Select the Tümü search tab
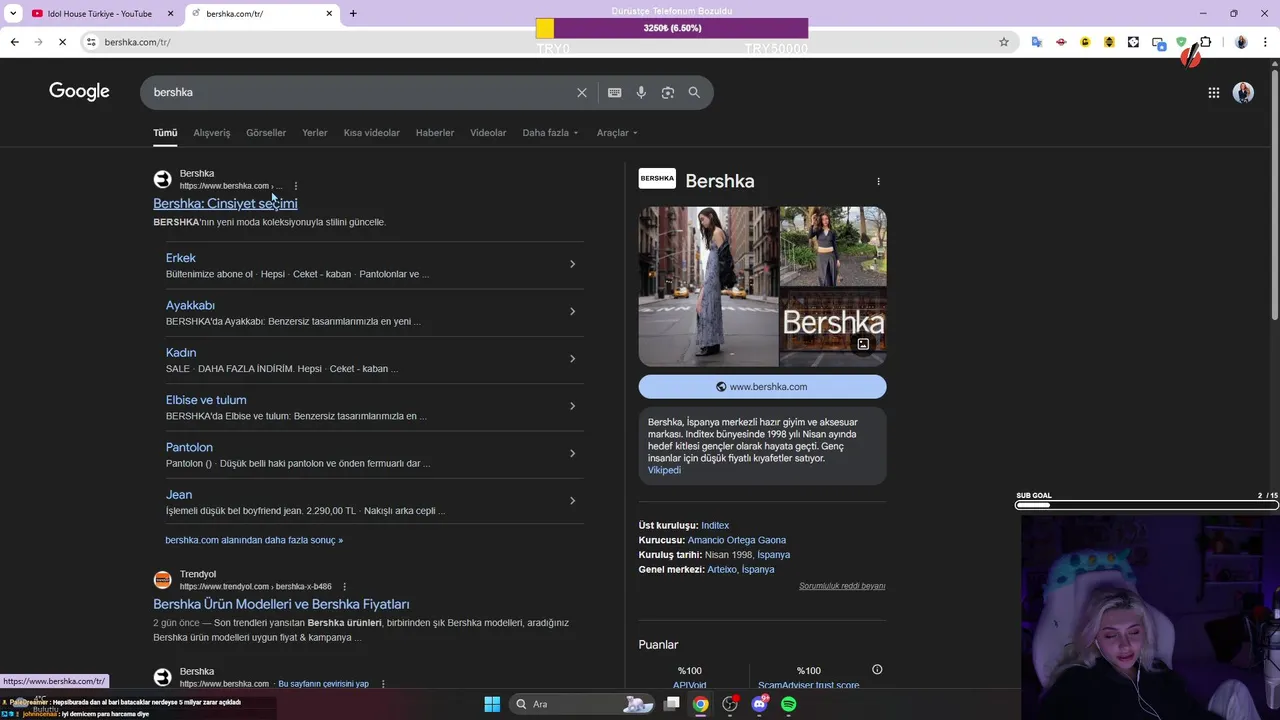The image size is (1280, 720). coord(165,133)
